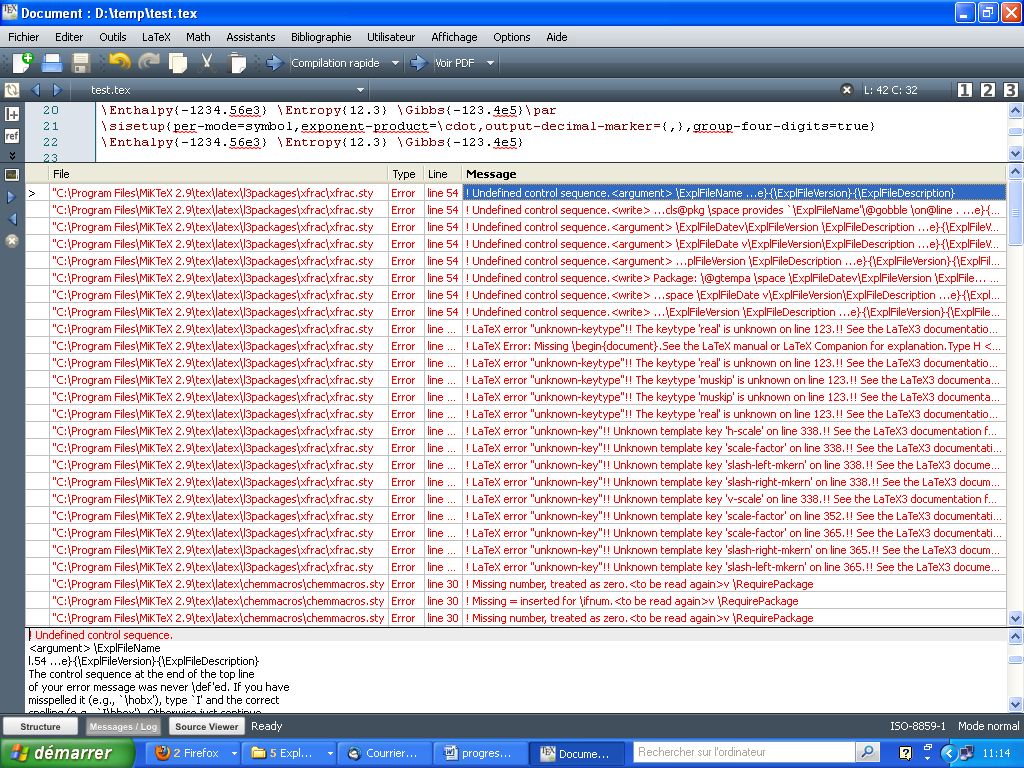The height and width of the screenshot is (768, 1024).
Task: Click the ref icon in the left sidebar
Action: [12, 136]
